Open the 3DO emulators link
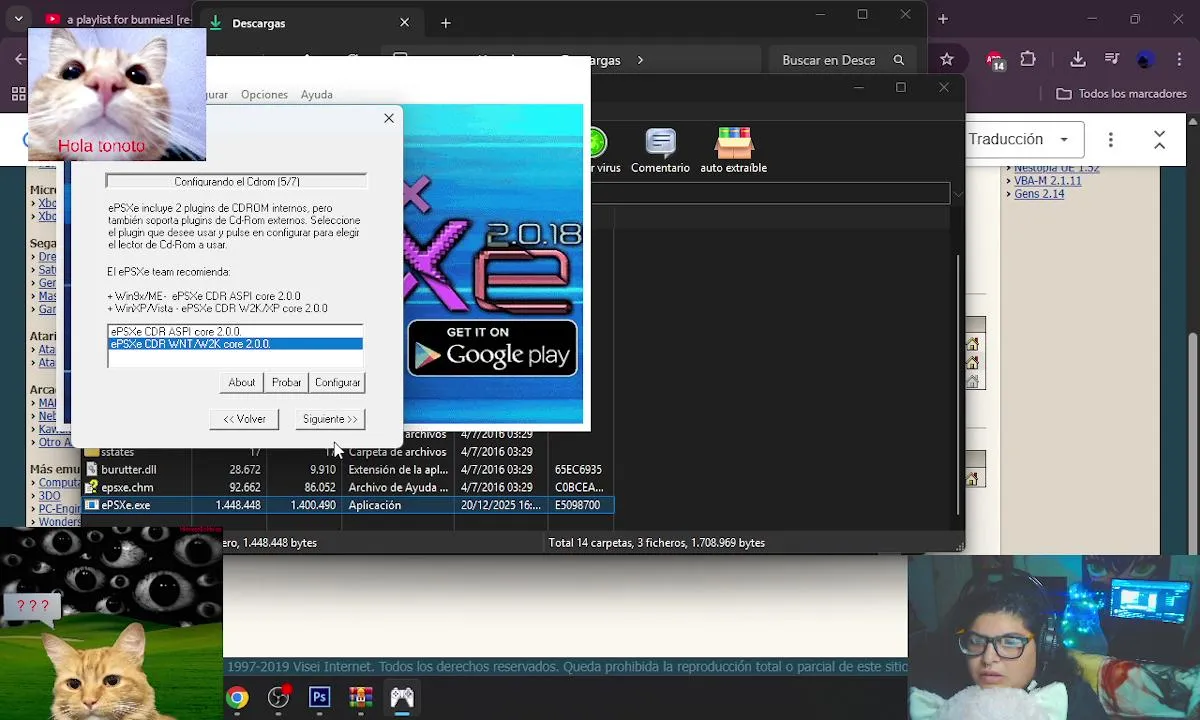 49,496
